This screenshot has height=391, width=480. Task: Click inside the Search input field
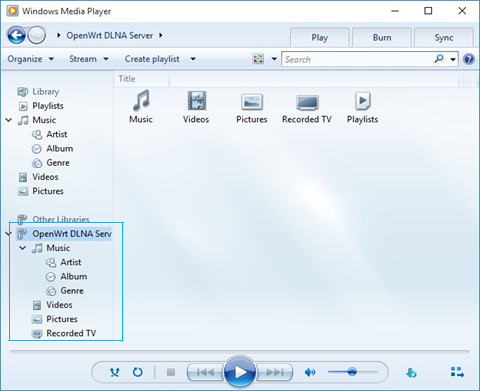pyautogui.click(x=357, y=59)
